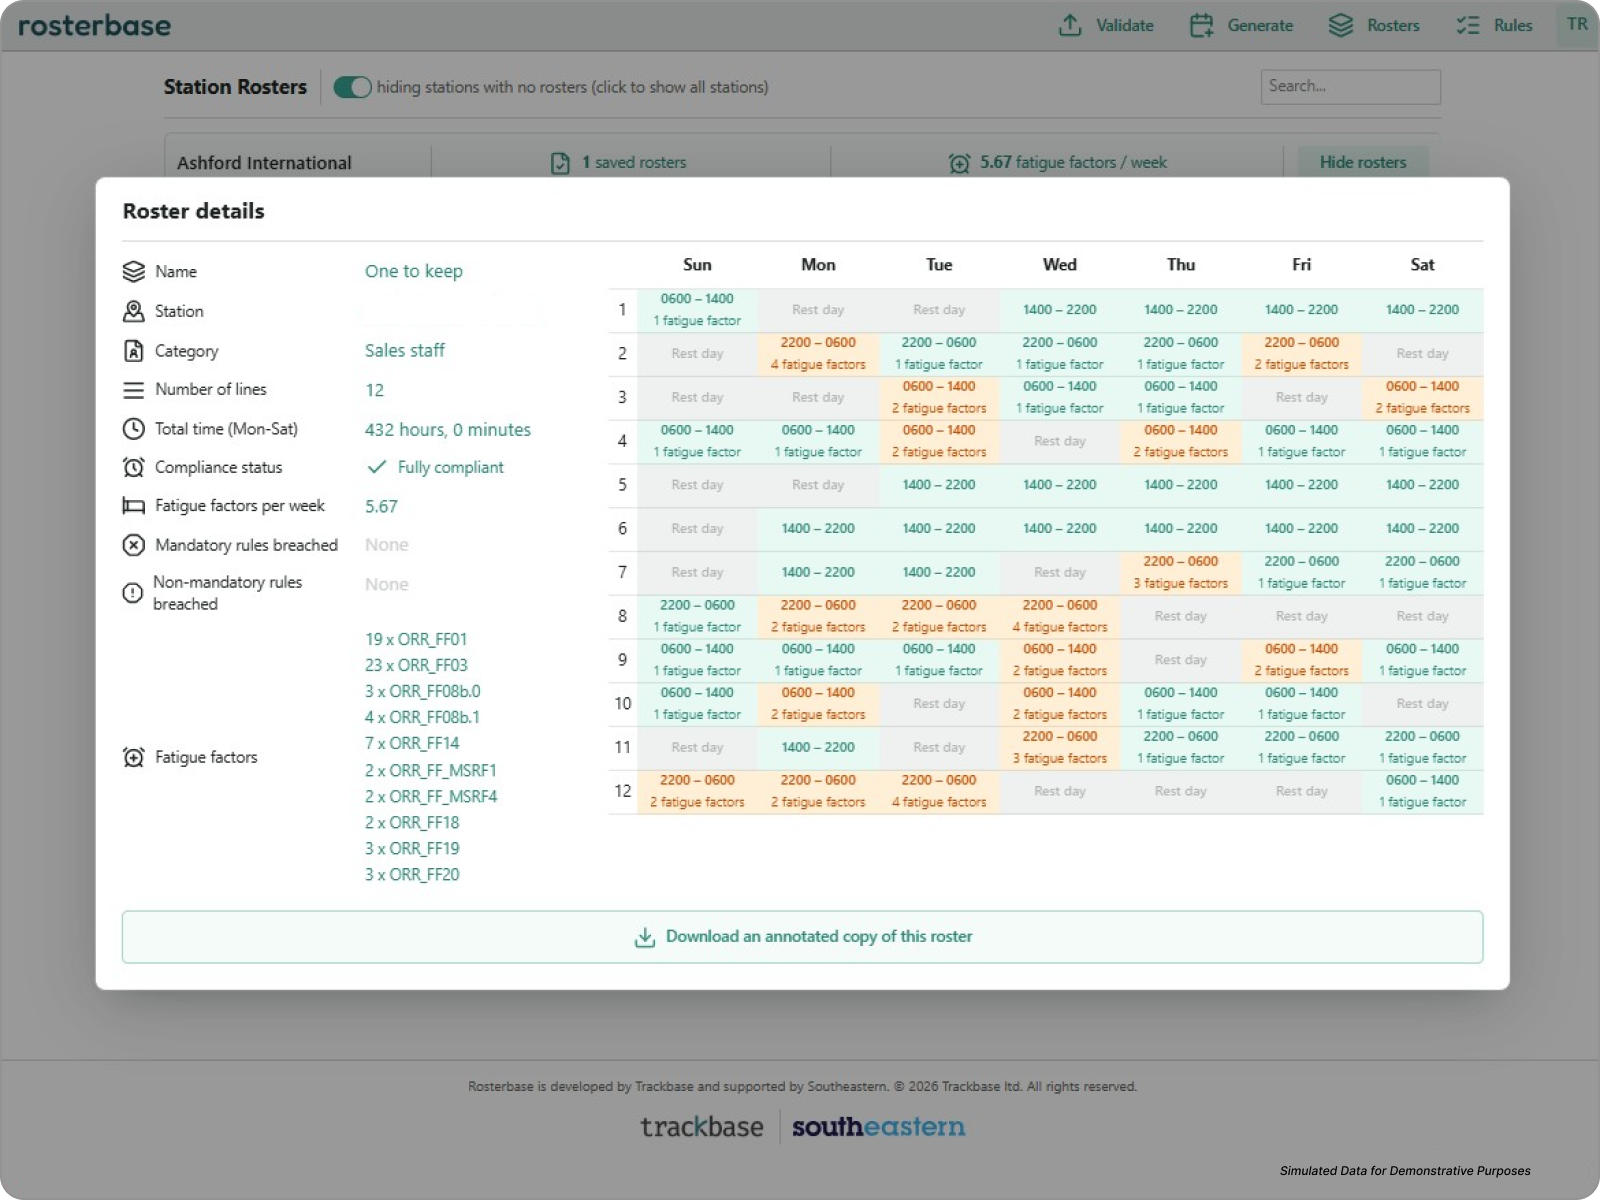
Task: Click the Category badge icon
Action: click(134, 351)
